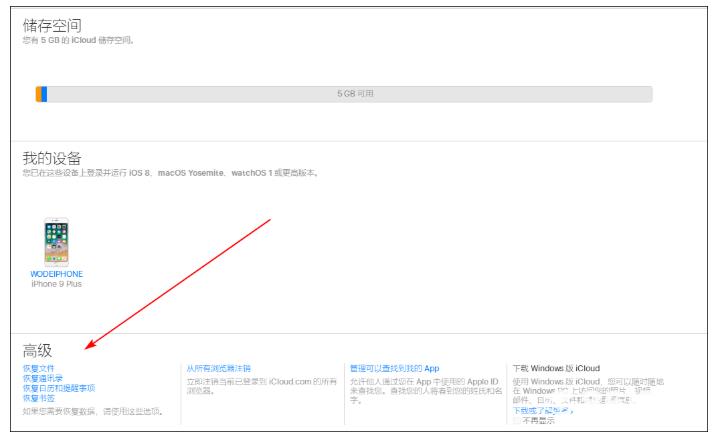The height and width of the screenshot is (437, 714).
Task: Click the 我的设备 heading
Action: pos(52,158)
